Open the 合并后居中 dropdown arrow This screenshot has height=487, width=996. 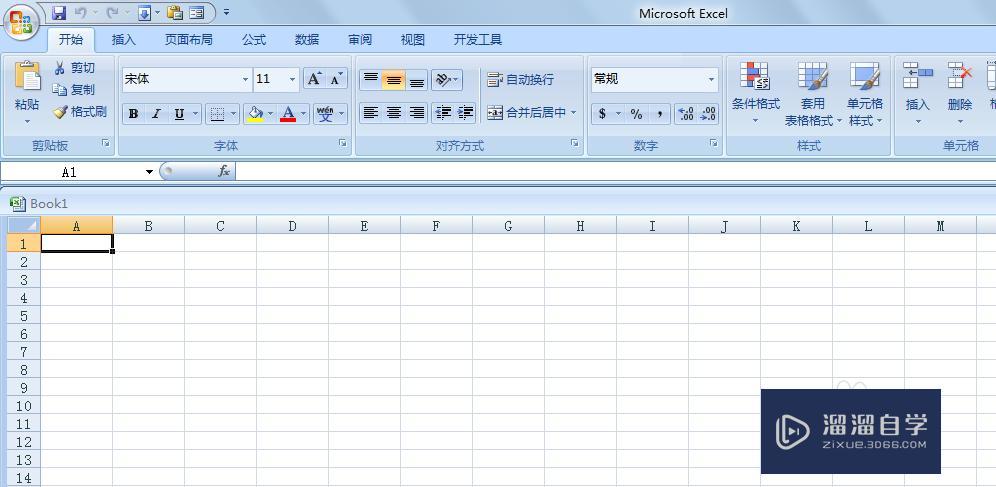(x=574, y=113)
